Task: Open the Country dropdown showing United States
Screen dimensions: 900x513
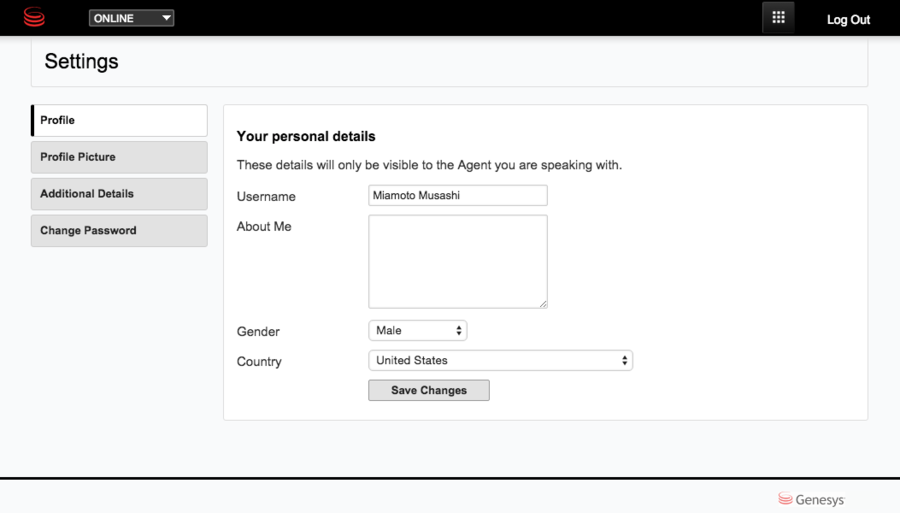Action: [x=500, y=360]
